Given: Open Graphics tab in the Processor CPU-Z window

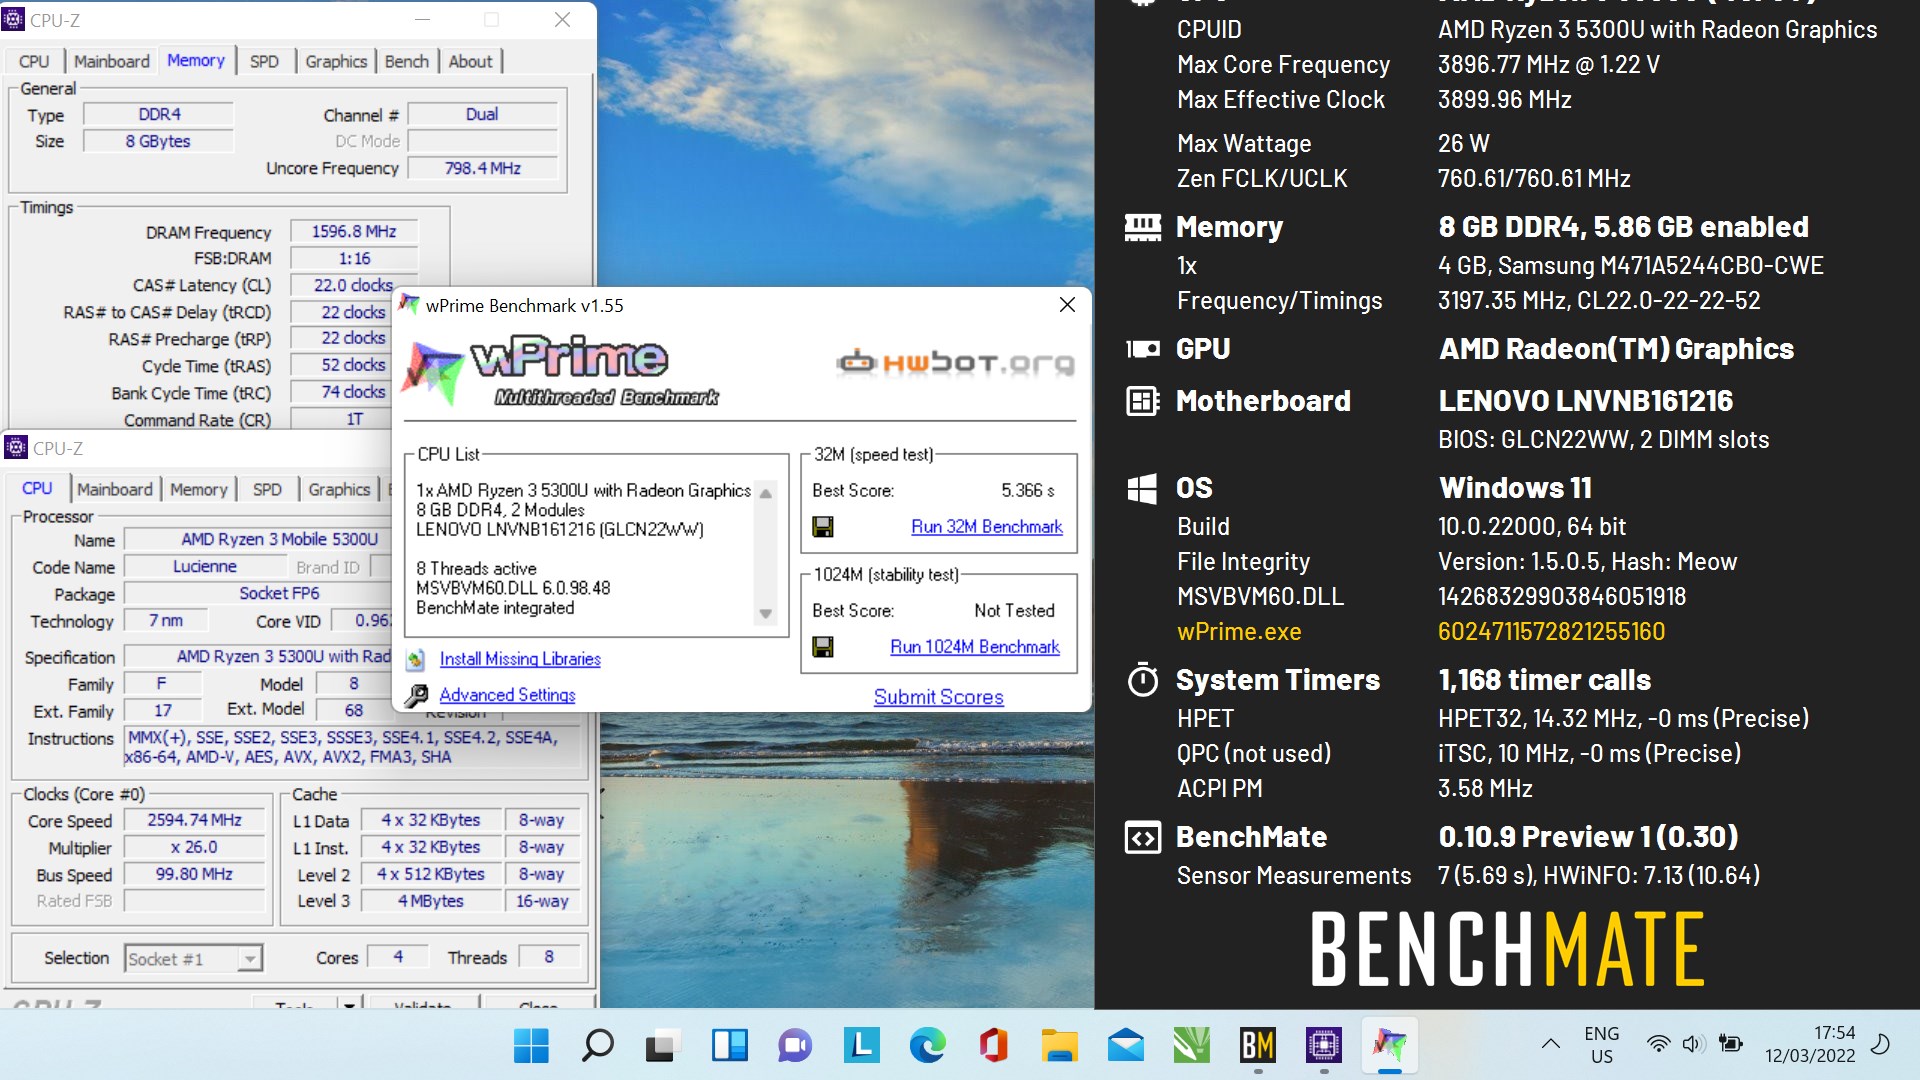Looking at the screenshot, I should [x=339, y=489].
